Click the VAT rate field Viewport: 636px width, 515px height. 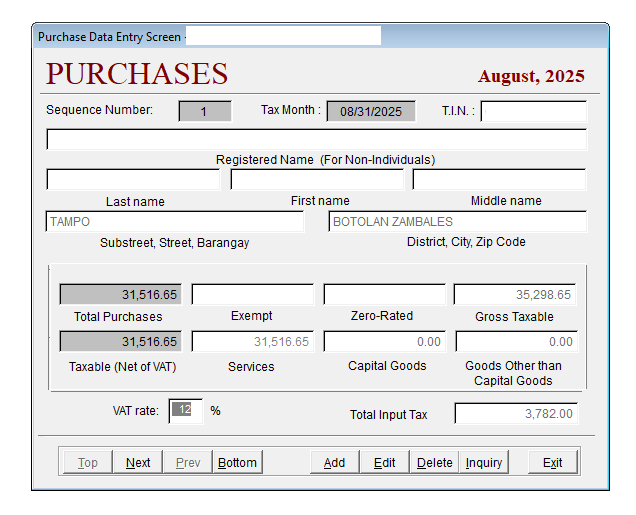[x=185, y=410]
